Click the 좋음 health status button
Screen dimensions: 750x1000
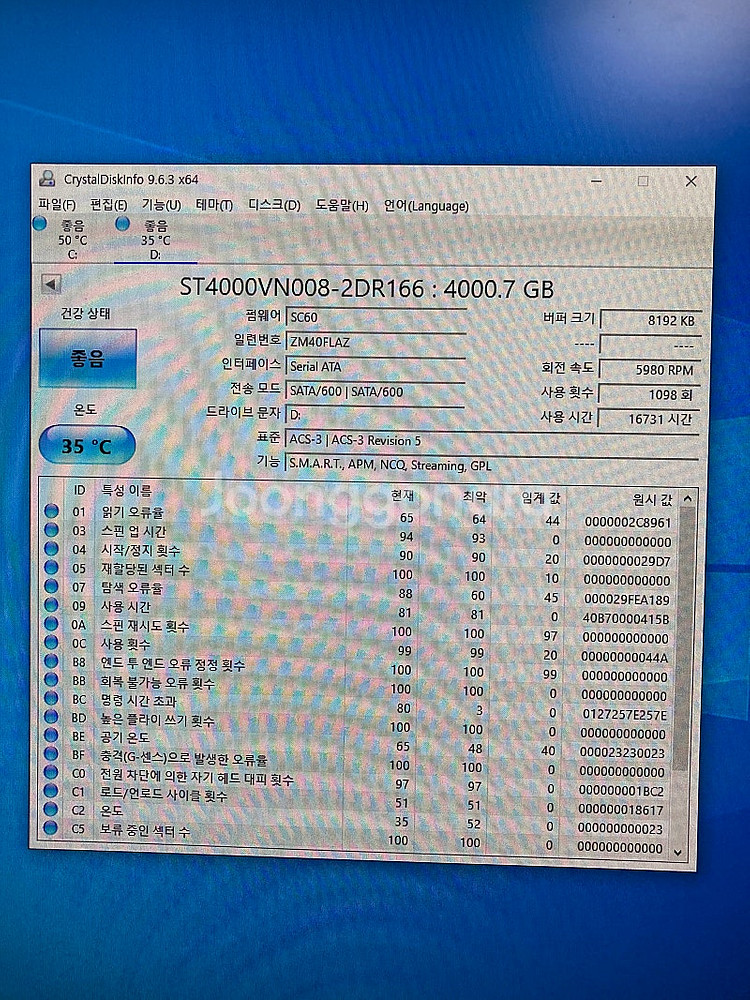pyautogui.click(x=87, y=358)
